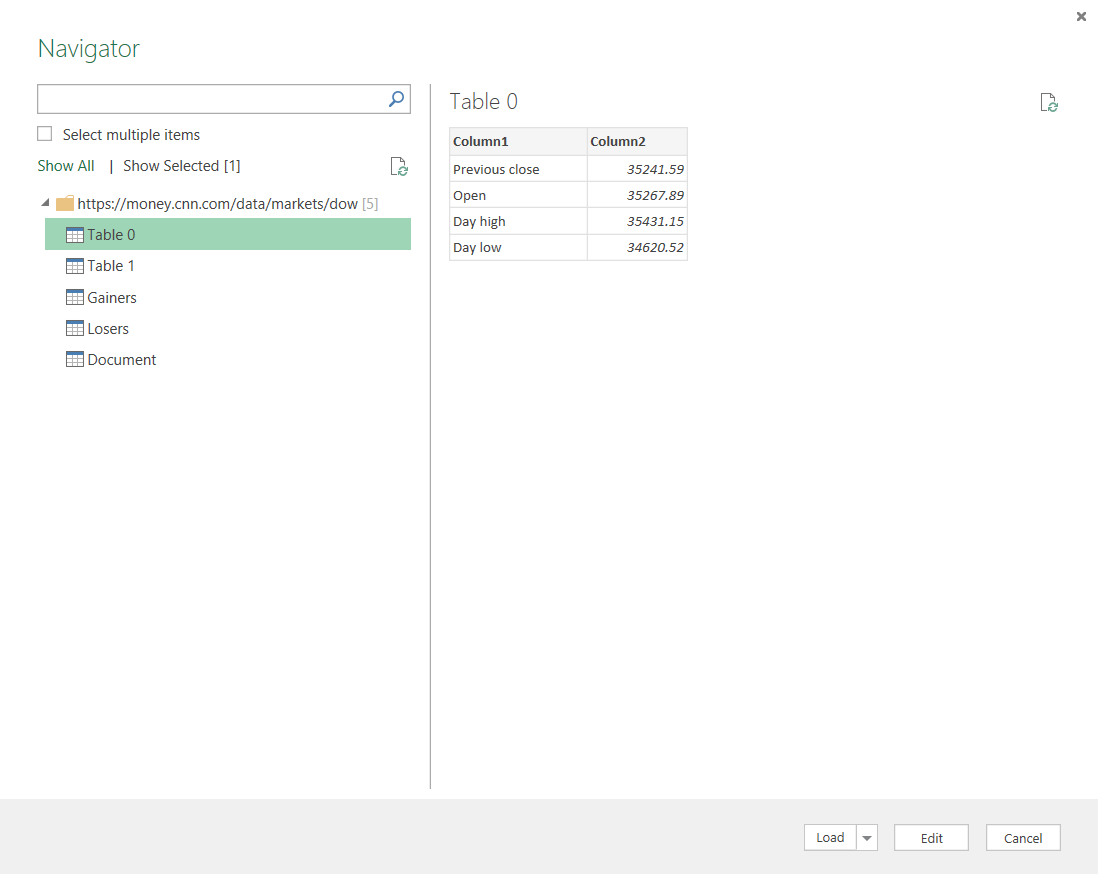Click the Table 1 grid icon
This screenshot has height=875, width=1100.
coord(74,266)
